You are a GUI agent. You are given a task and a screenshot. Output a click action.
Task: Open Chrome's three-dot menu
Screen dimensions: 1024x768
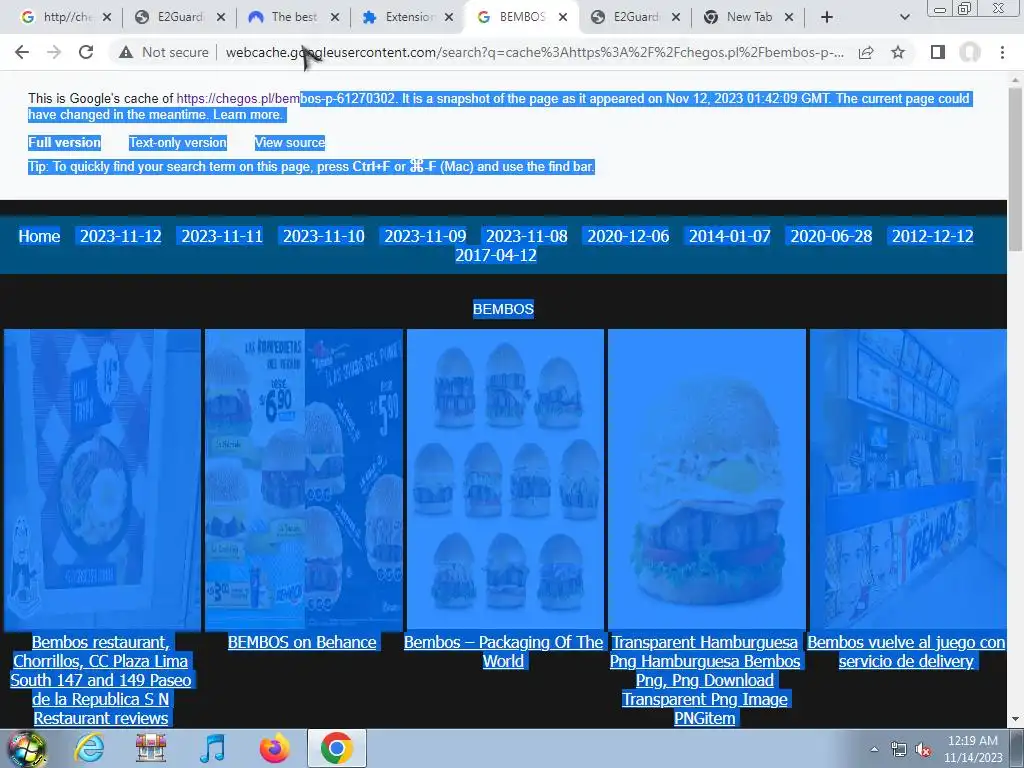coord(1002,52)
